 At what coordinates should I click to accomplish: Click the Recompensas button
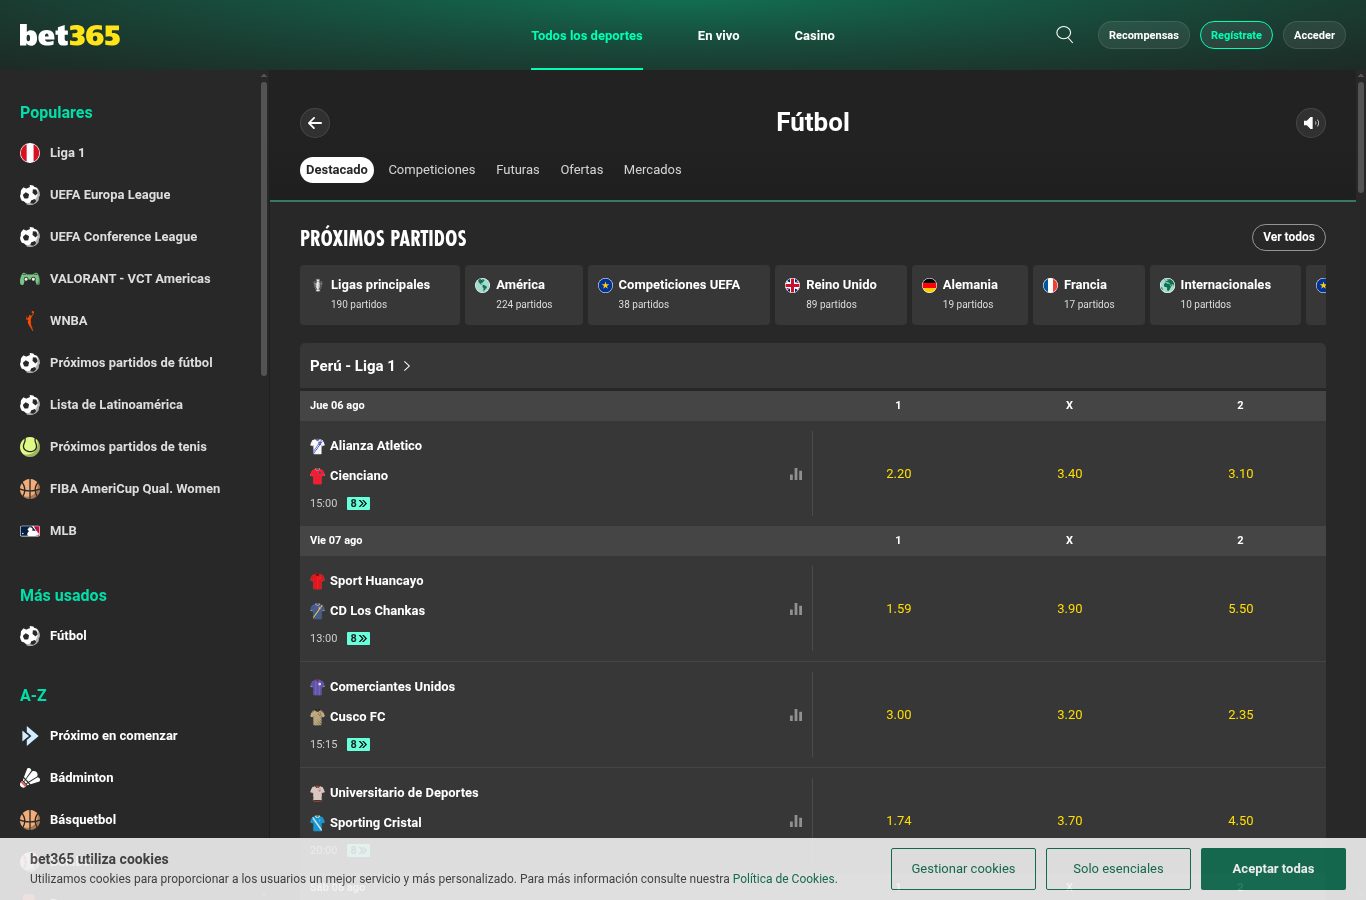(x=1144, y=35)
